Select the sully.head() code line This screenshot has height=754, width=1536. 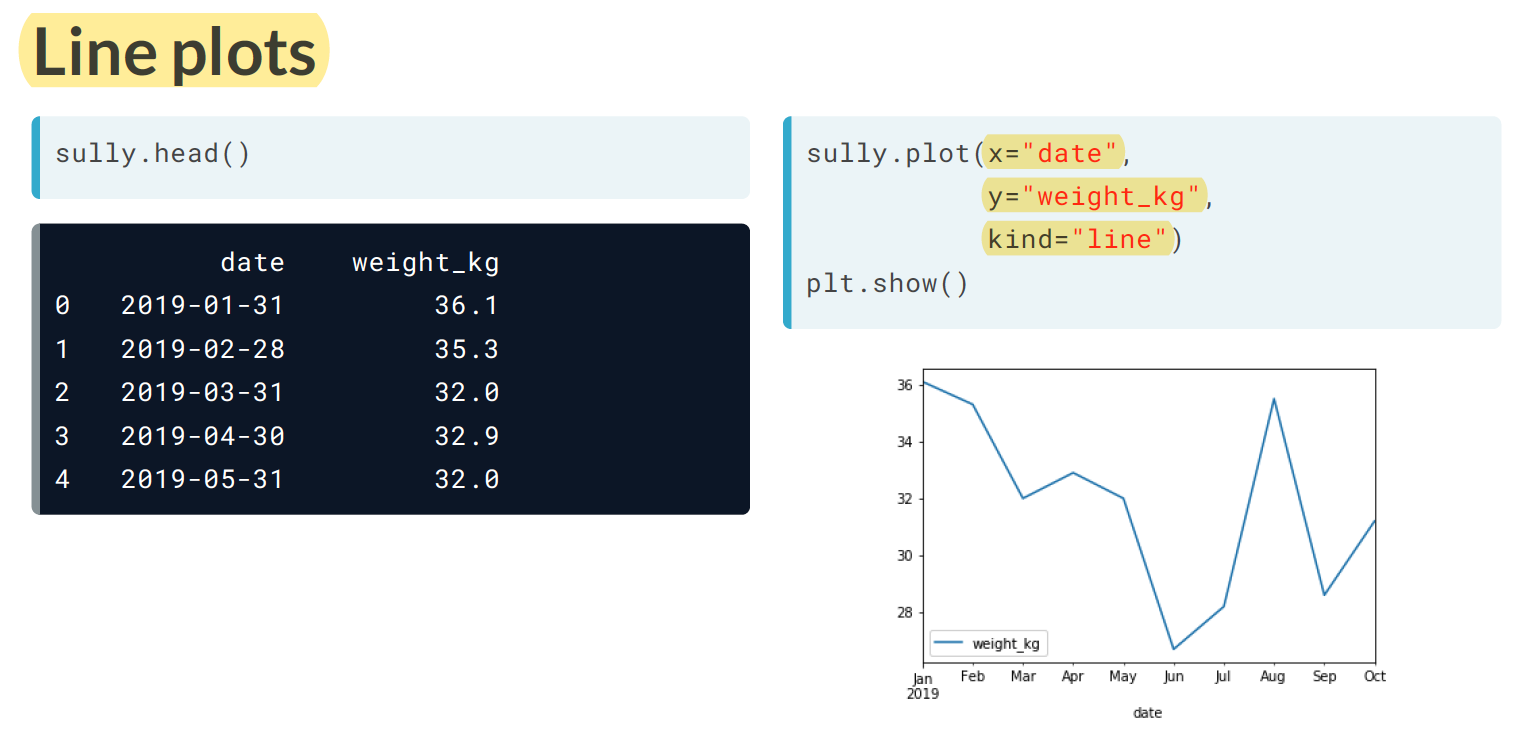153,154
